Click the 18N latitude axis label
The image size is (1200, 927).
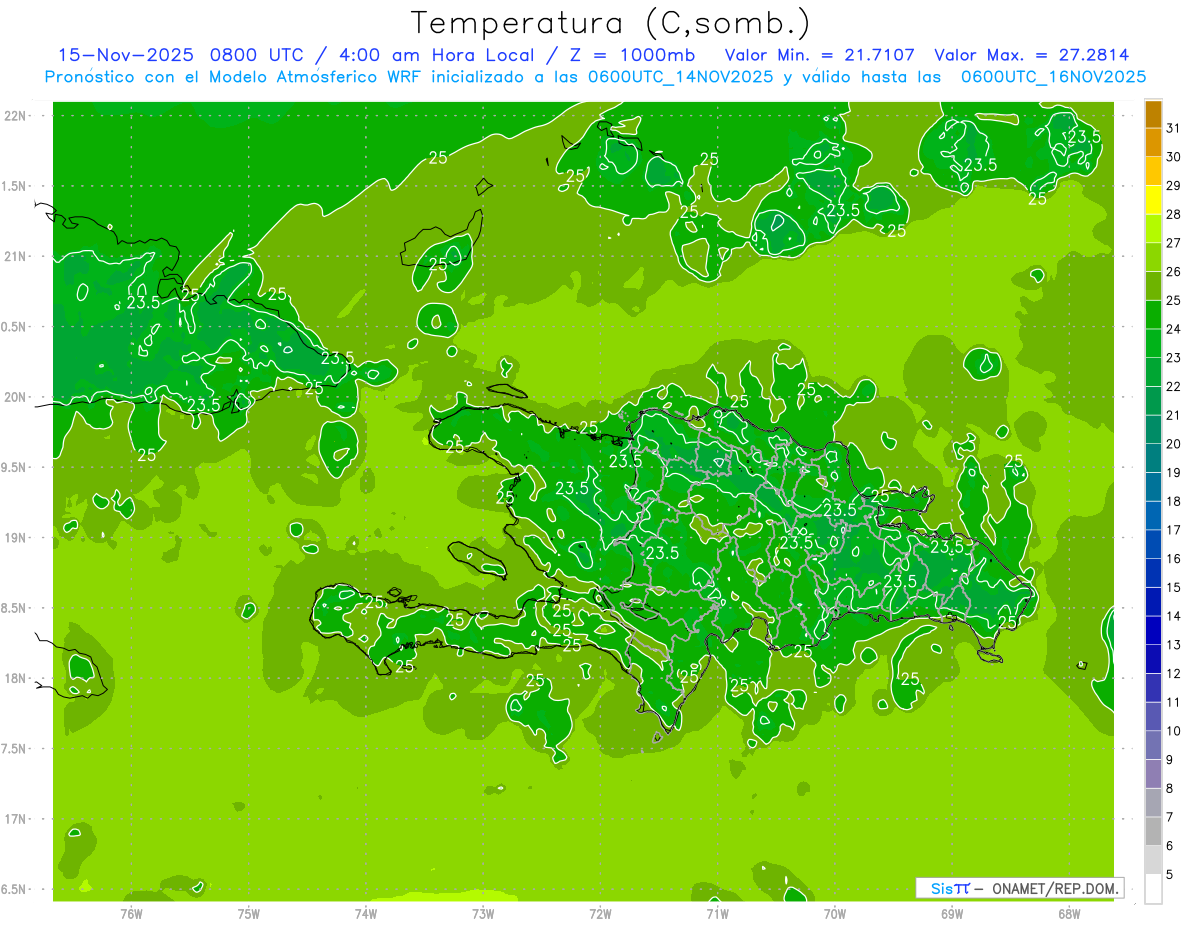coord(15,678)
